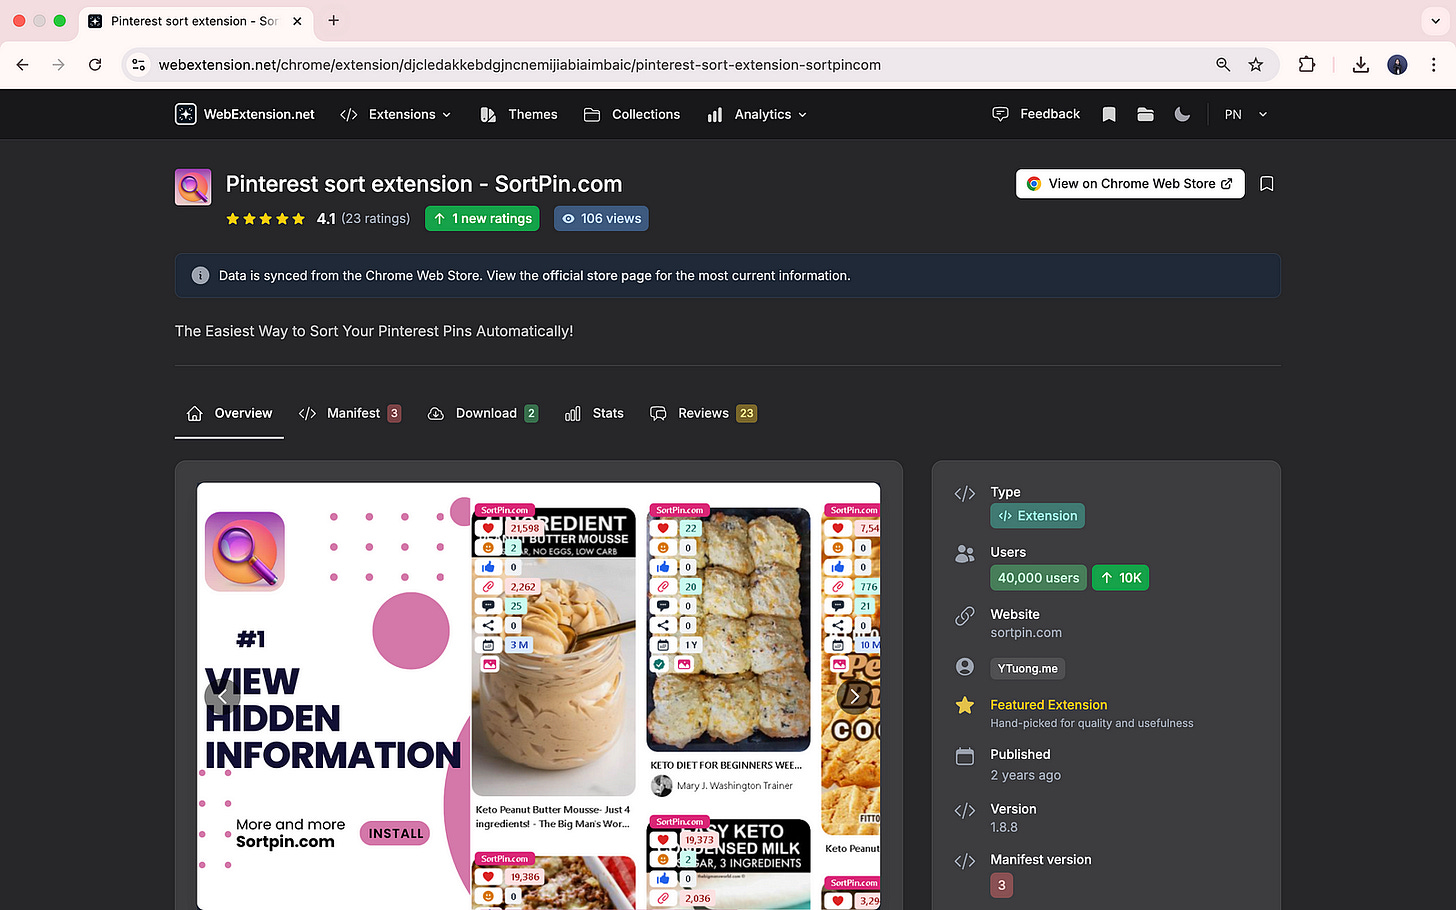This screenshot has width=1456, height=910.
Task: Open Collections in the navigation bar
Action: (x=632, y=114)
